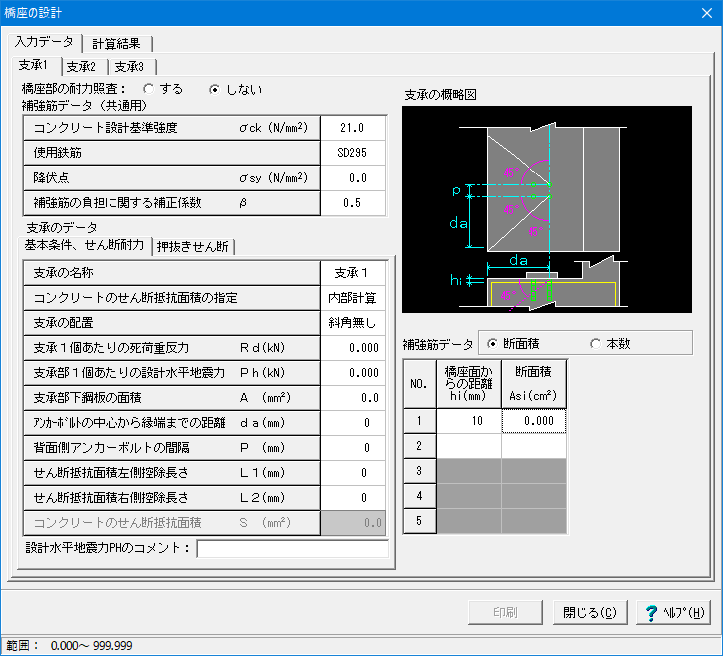Click row 2 hi distance cell
This screenshot has height=656, width=723.
point(468,446)
